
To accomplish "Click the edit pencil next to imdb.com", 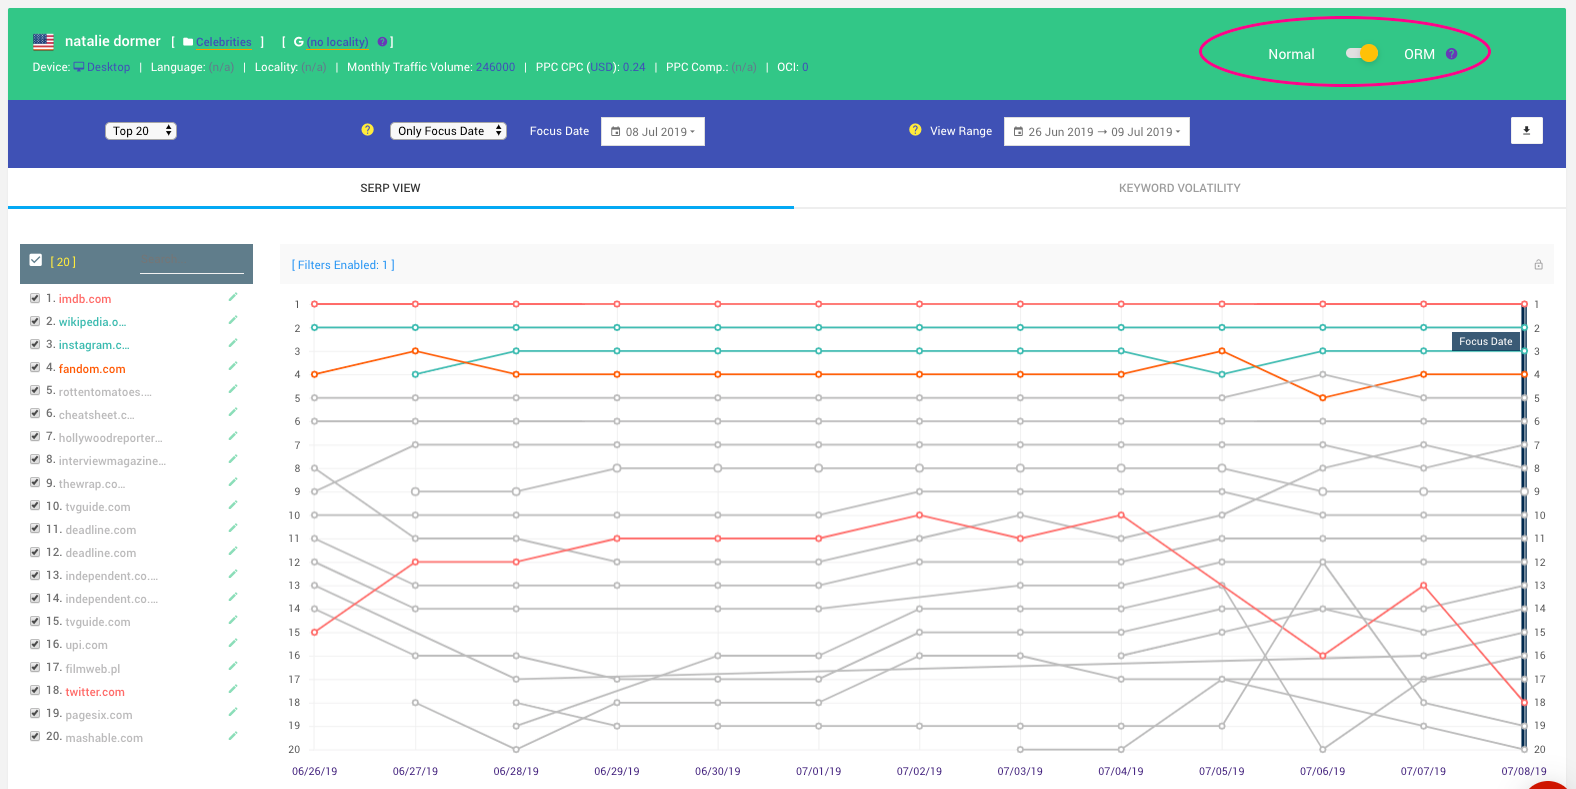I will (x=233, y=297).
